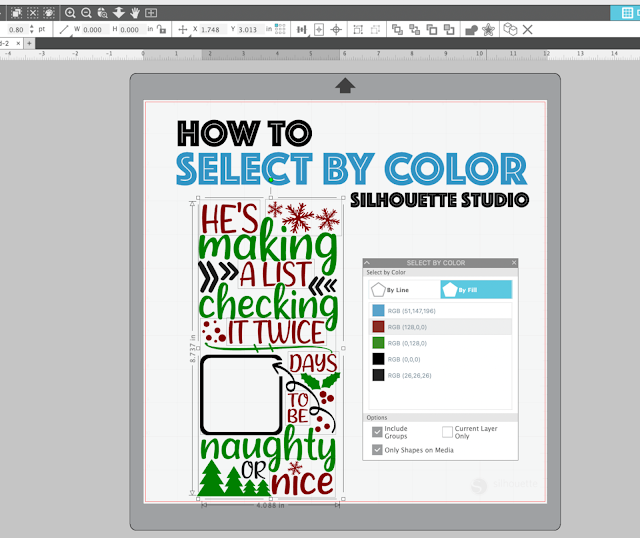Image resolution: width=640 pixels, height=538 pixels.
Task: Choose the reference point grid icon
Action: (x=280, y=29)
